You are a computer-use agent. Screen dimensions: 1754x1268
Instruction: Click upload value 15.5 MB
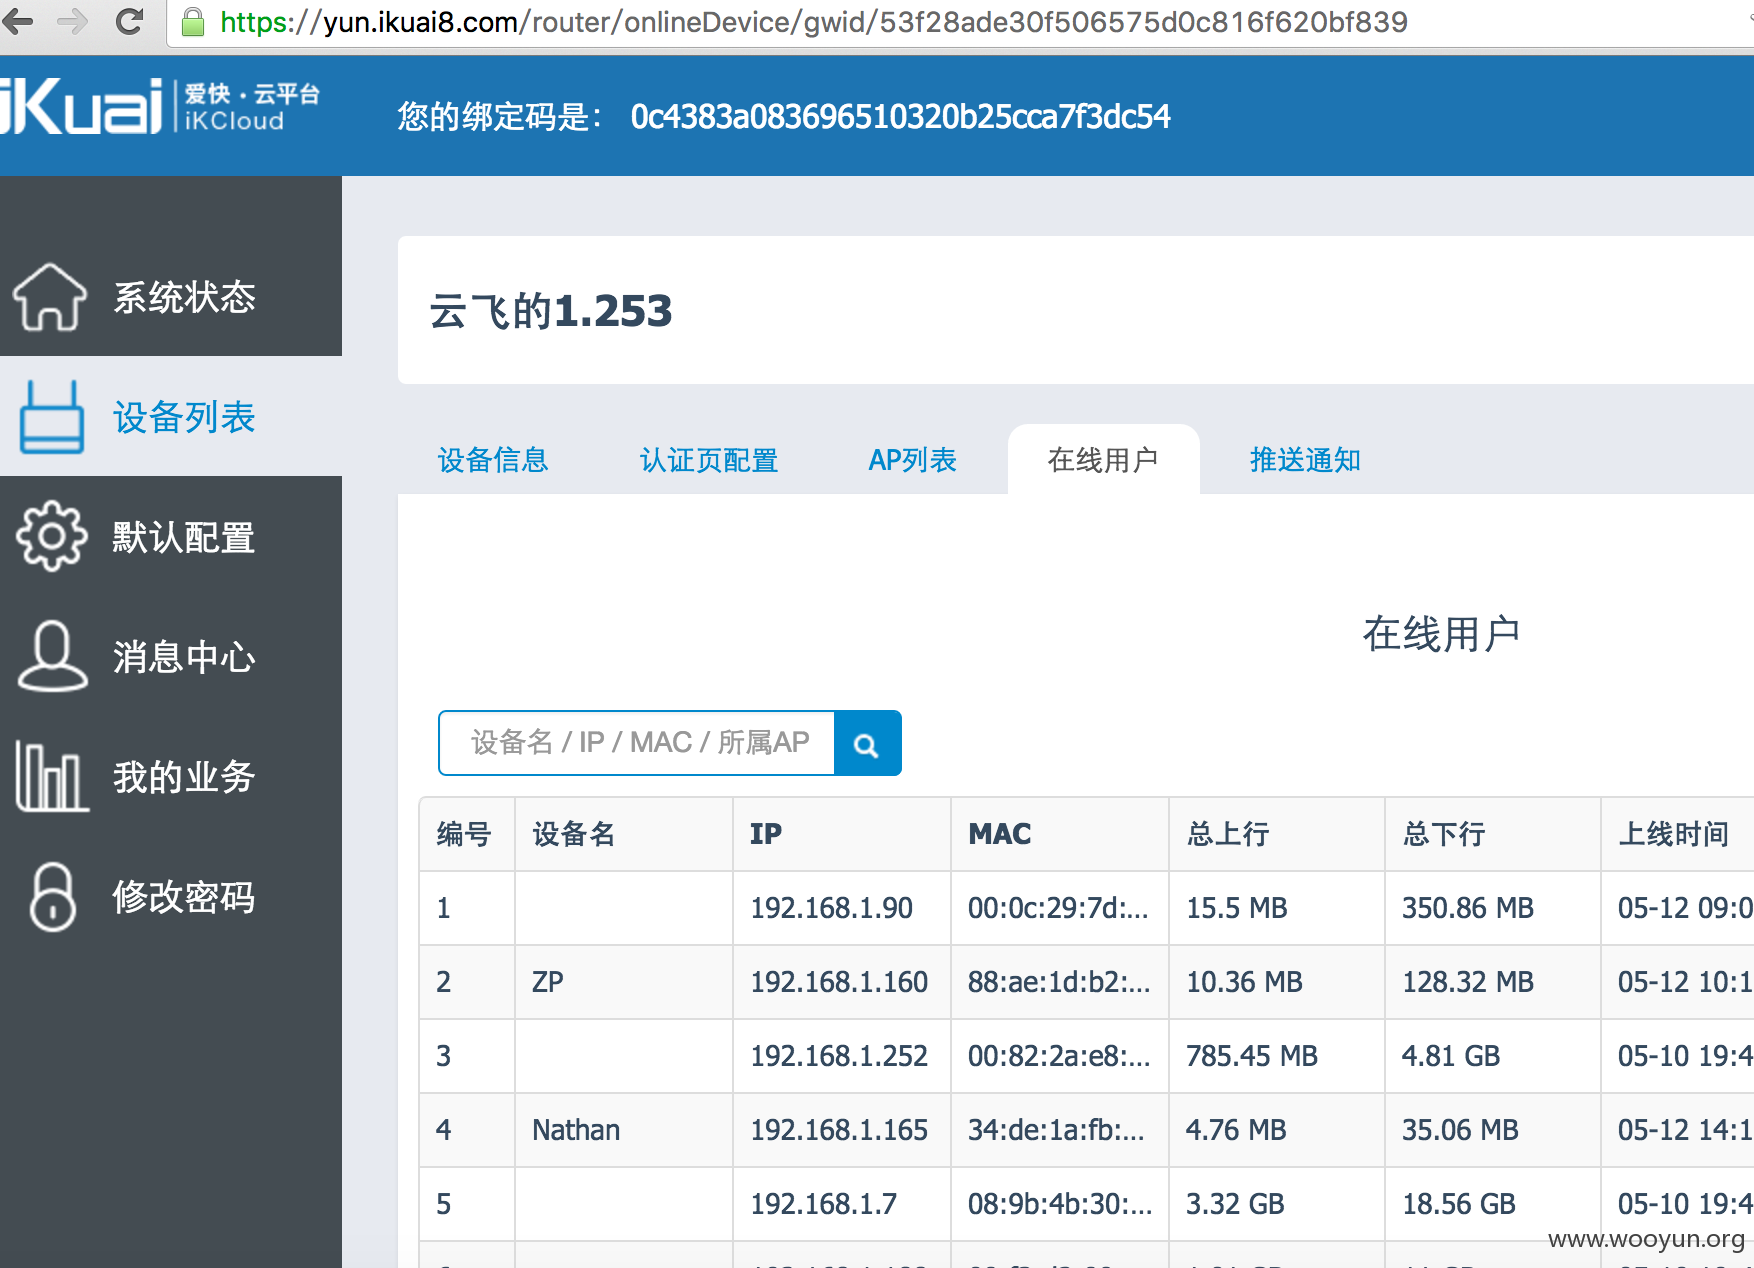(x=1237, y=908)
